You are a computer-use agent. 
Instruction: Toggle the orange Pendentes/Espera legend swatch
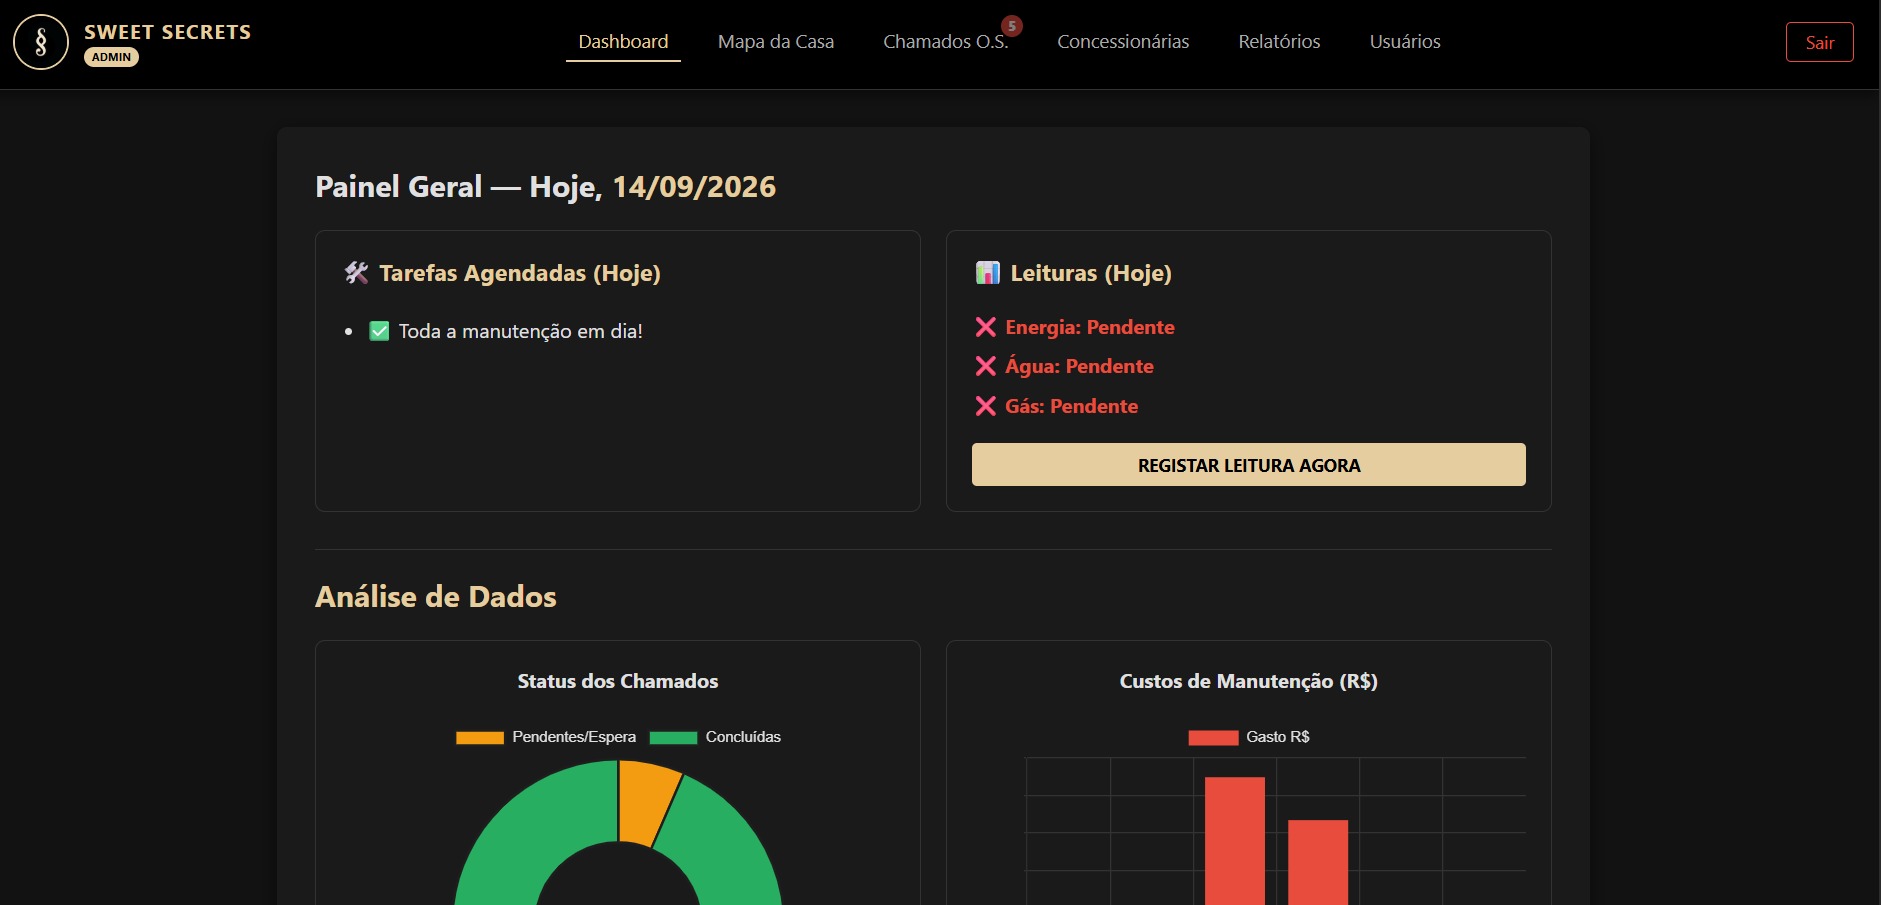(480, 738)
